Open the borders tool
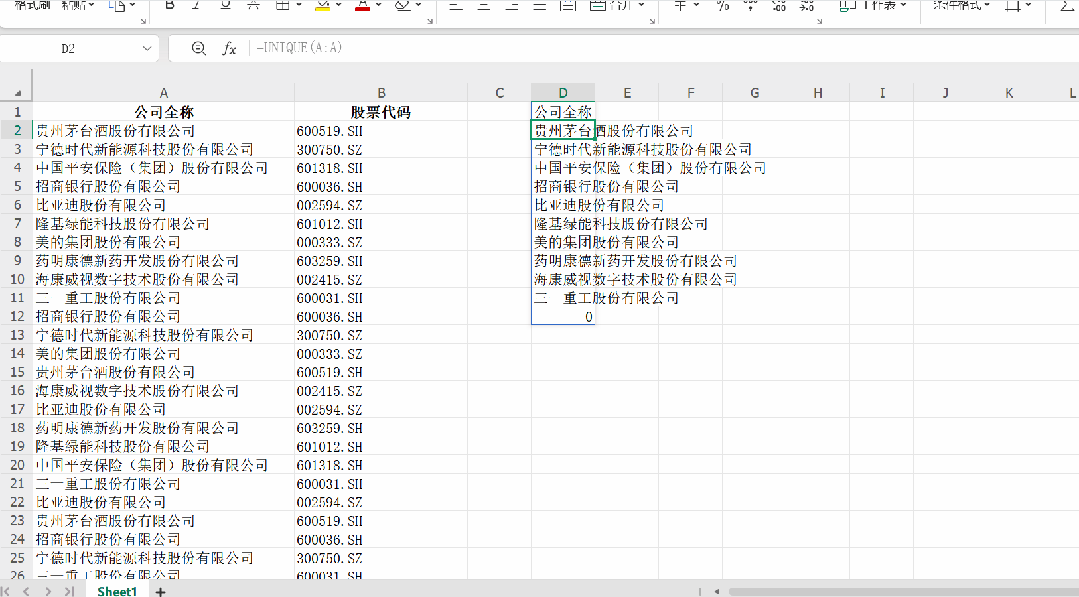Screen dimensions: 1079x597 pos(282,6)
